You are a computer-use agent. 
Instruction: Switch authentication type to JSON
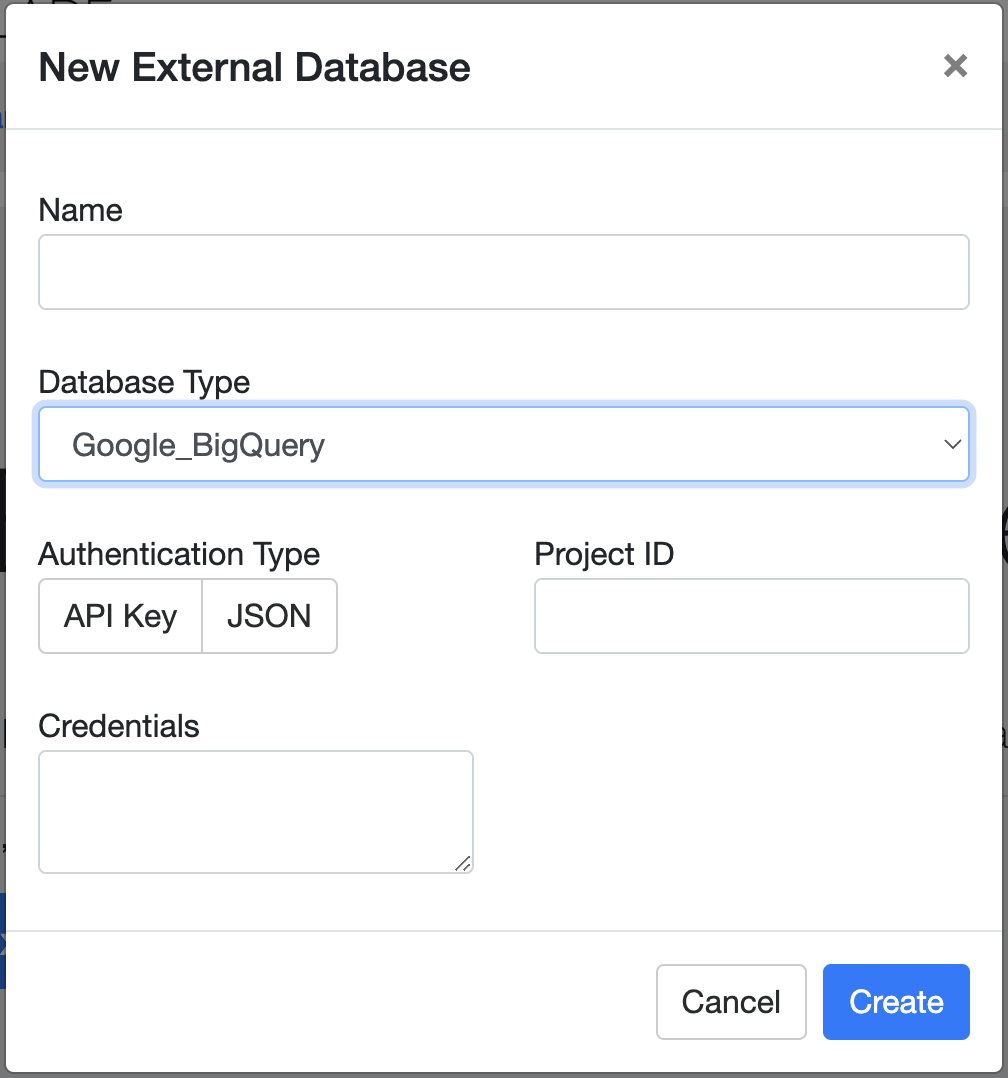click(269, 616)
